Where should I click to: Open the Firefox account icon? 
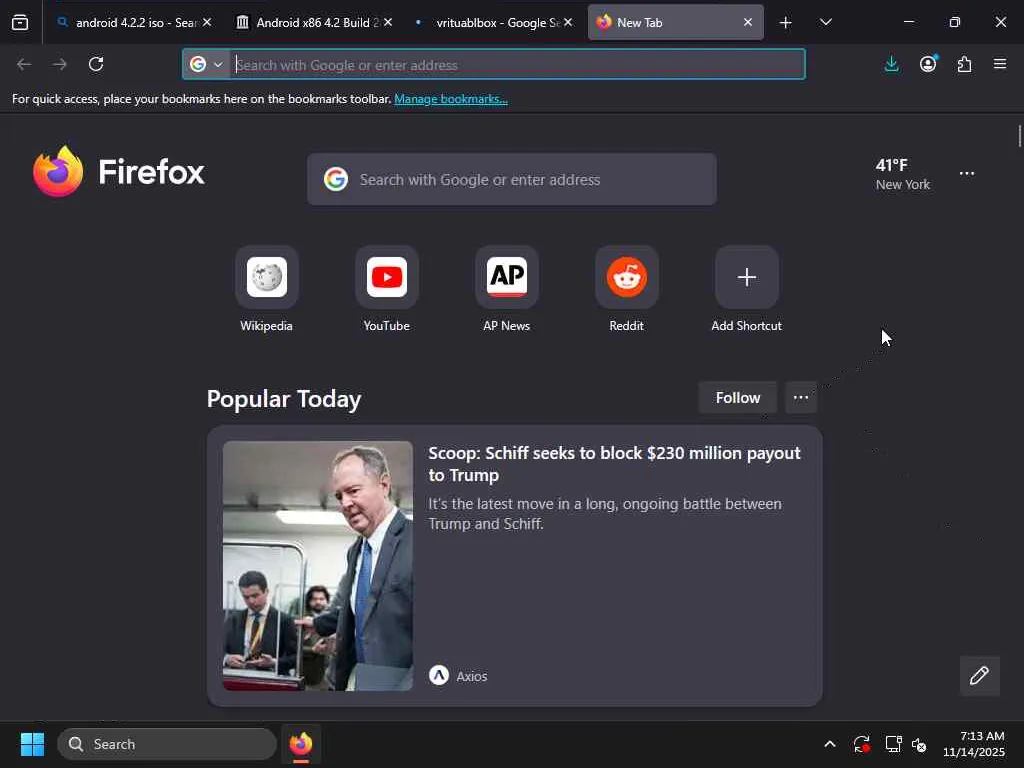928,64
